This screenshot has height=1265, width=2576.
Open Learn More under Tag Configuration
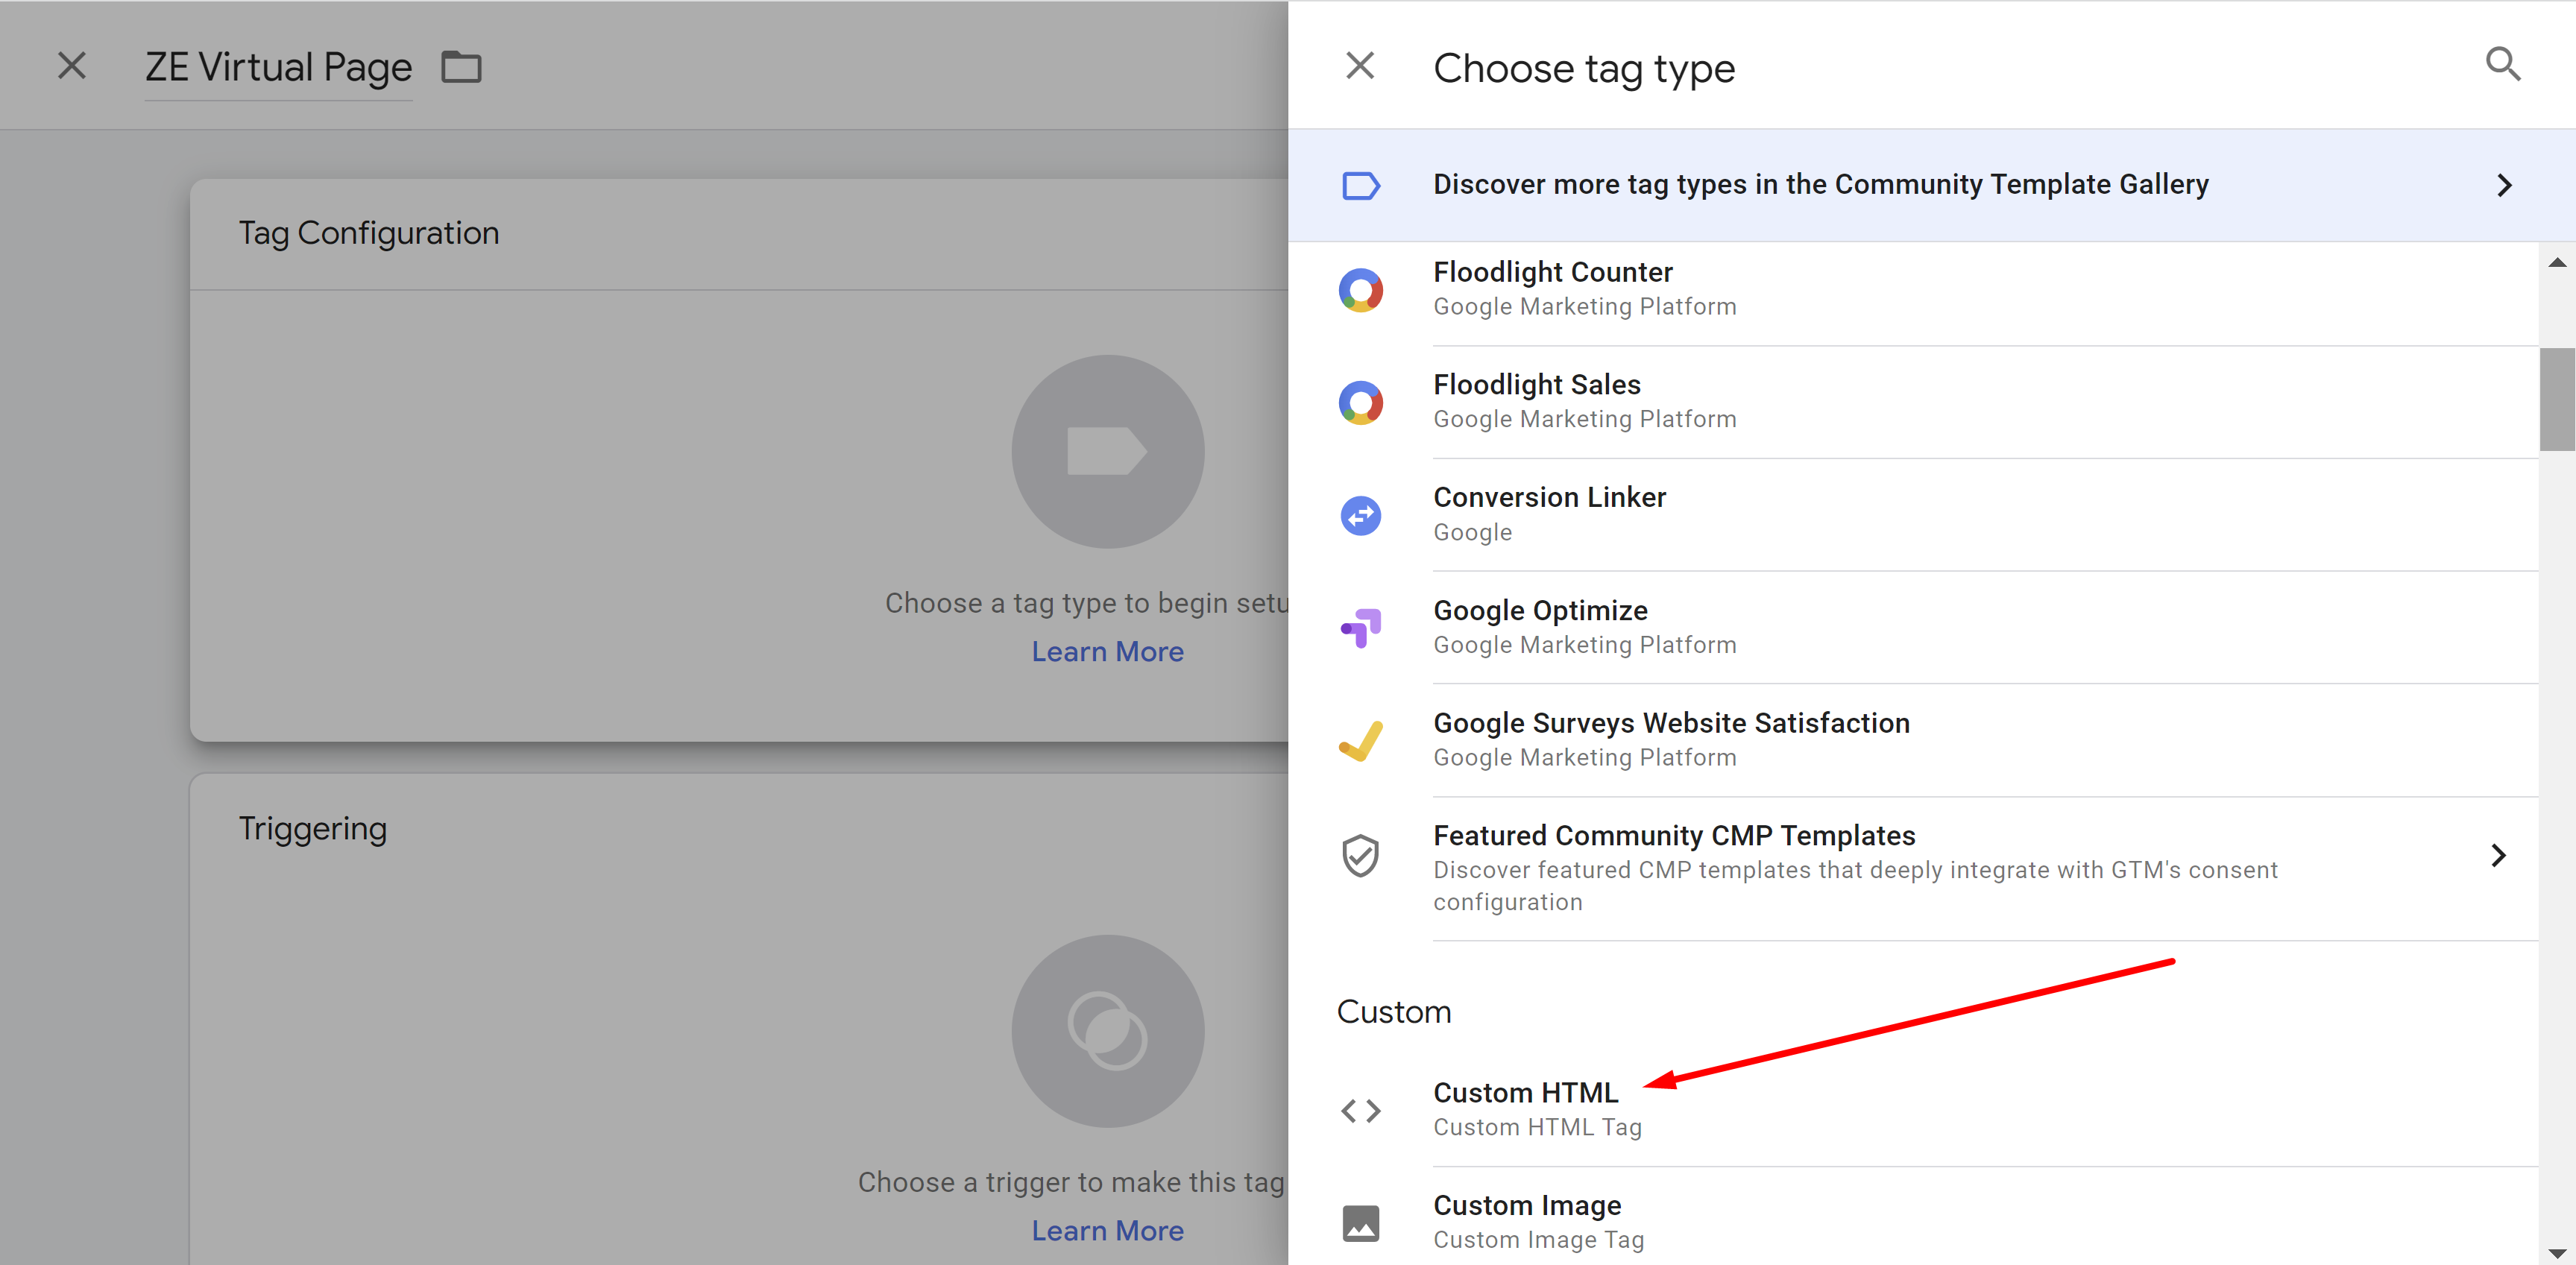click(1108, 652)
